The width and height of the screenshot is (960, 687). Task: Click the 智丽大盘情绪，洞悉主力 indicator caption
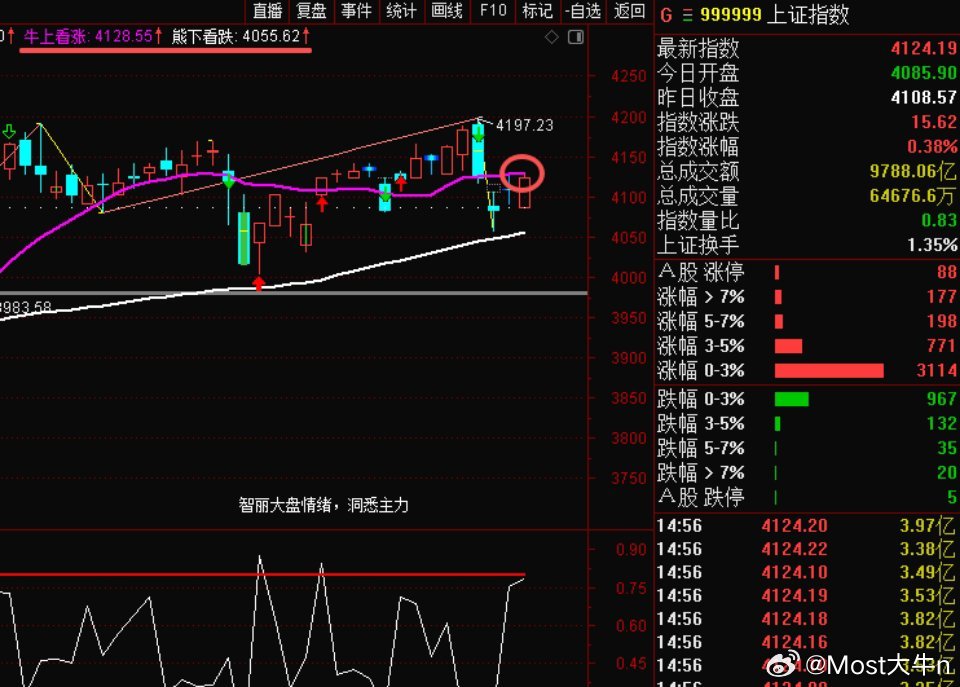[x=323, y=505]
